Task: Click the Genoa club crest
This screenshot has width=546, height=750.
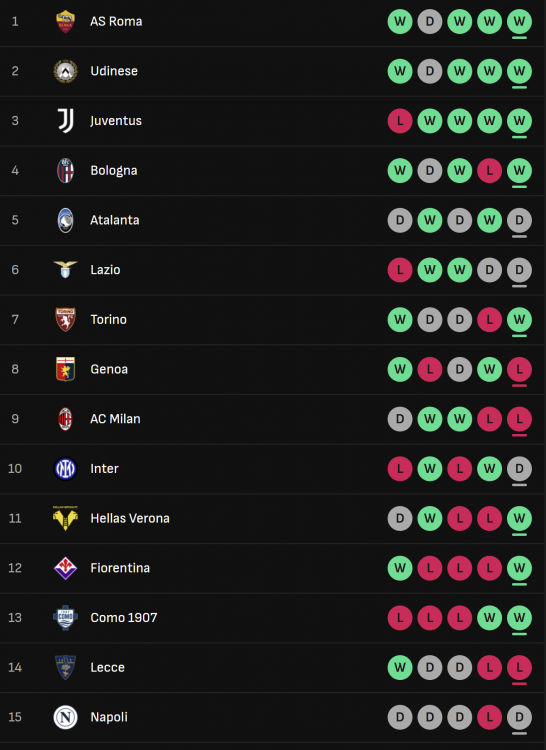Action: (x=66, y=369)
